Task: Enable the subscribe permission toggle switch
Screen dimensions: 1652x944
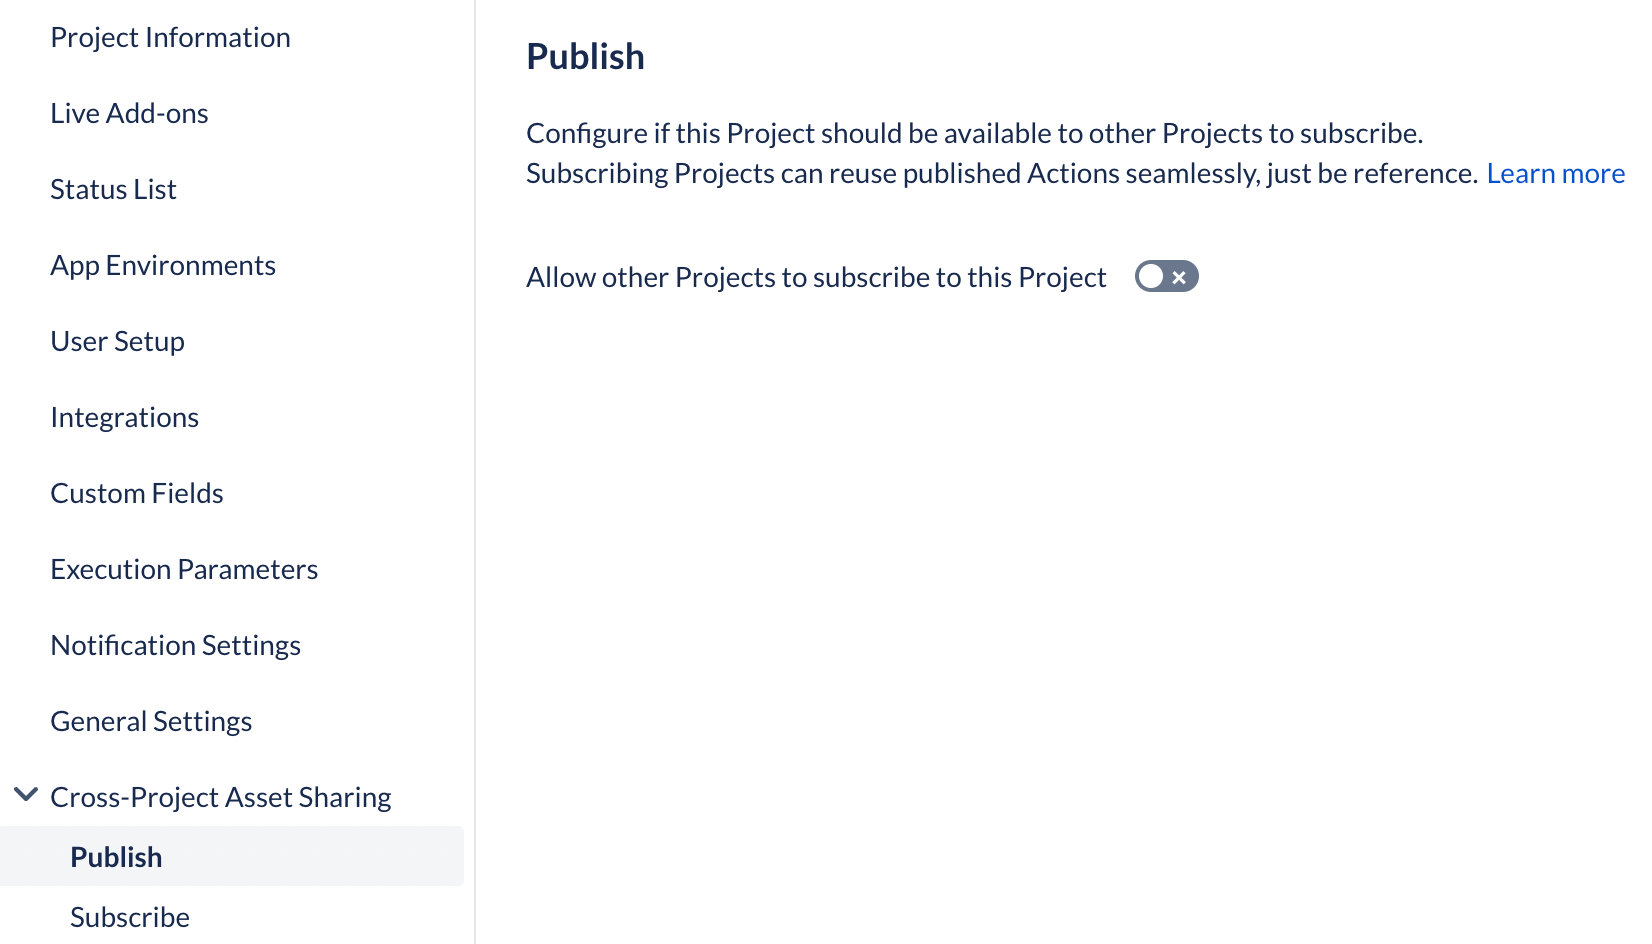Action: pyautogui.click(x=1166, y=277)
